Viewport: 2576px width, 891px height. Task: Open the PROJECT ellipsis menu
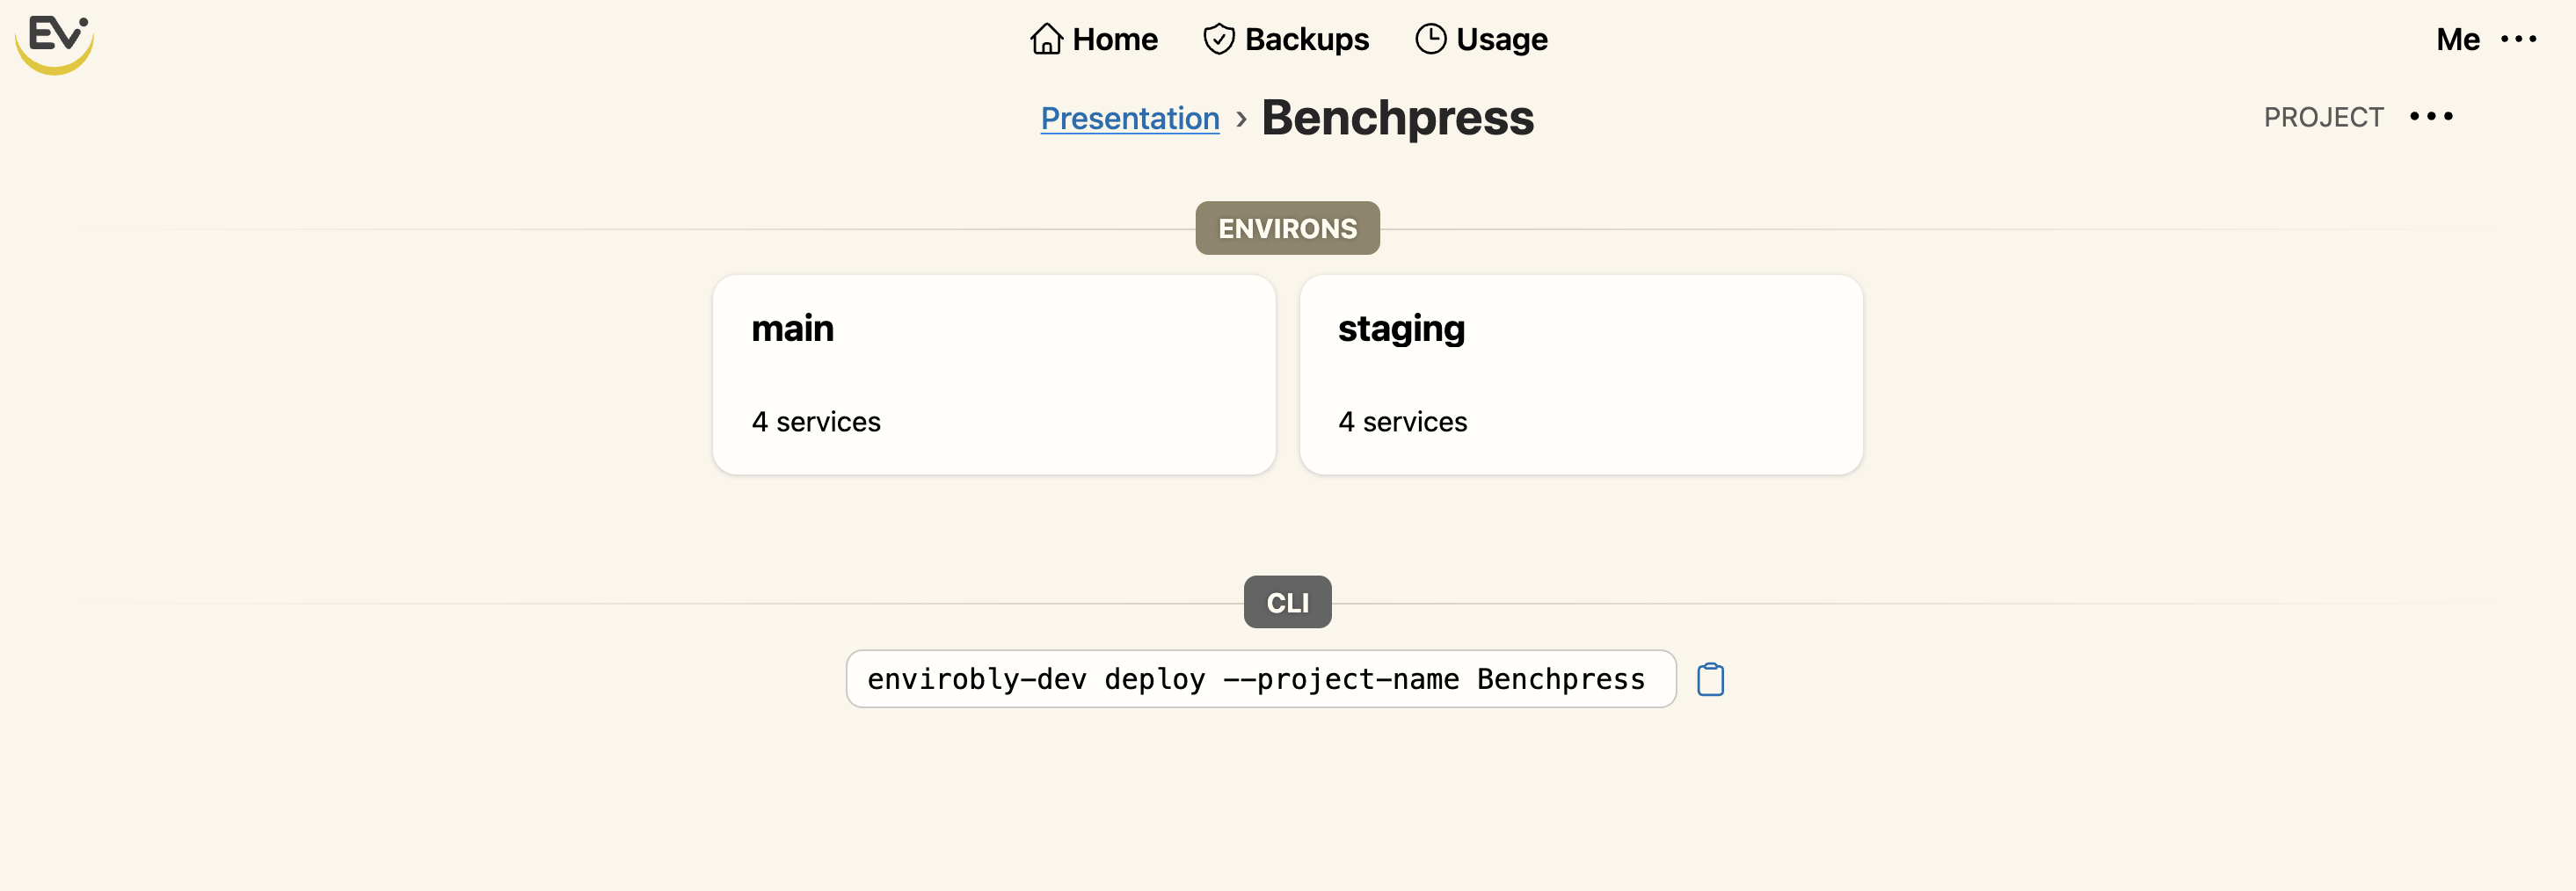(2433, 116)
